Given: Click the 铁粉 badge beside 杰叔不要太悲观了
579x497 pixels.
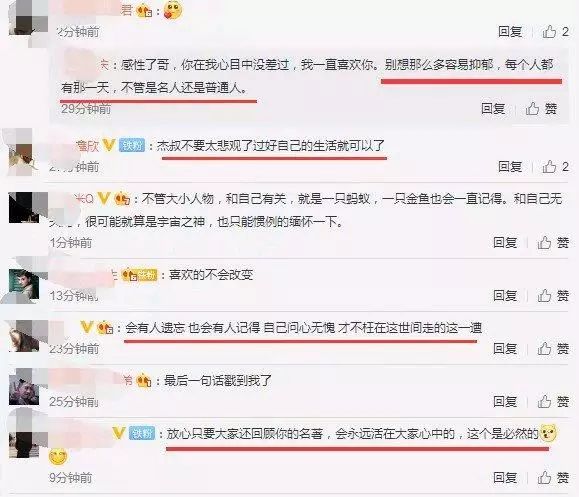Looking at the screenshot, I should (132, 145).
